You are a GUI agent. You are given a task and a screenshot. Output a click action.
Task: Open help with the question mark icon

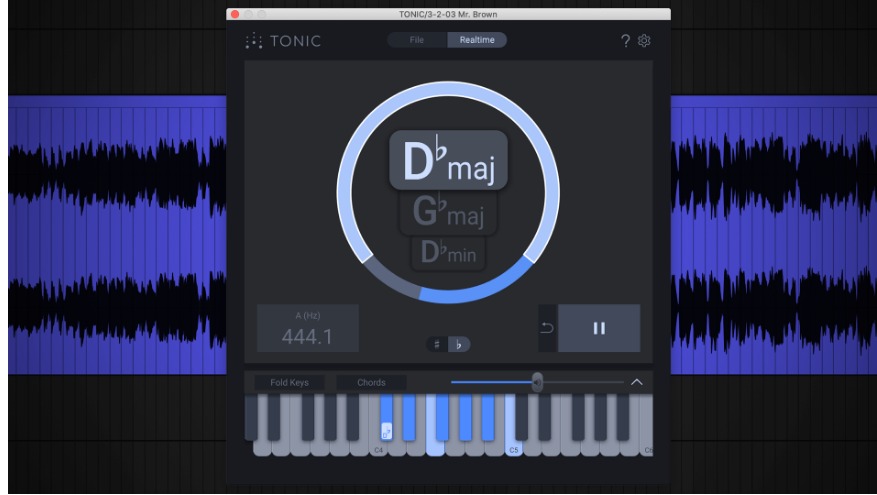coord(625,41)
